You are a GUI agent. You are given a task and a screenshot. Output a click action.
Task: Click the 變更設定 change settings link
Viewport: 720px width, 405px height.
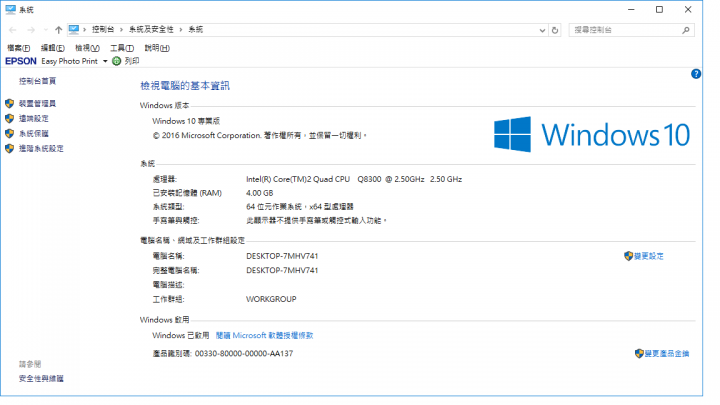point(649,256)
